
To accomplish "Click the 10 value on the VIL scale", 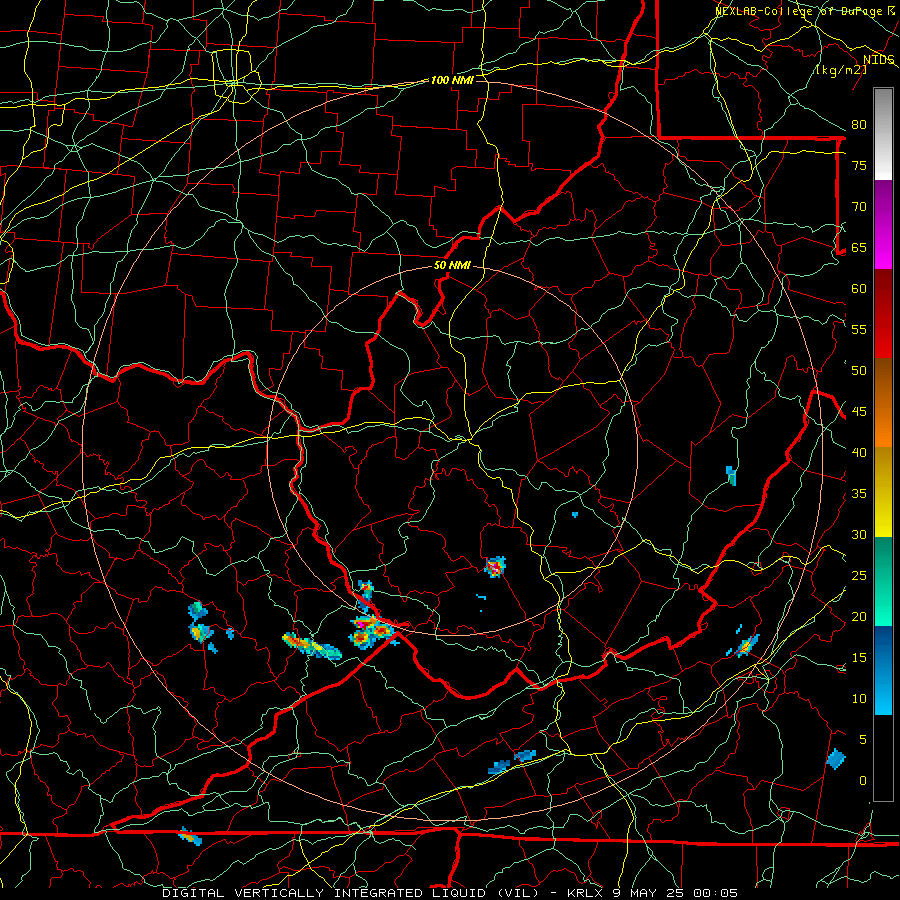I will 859,699.
